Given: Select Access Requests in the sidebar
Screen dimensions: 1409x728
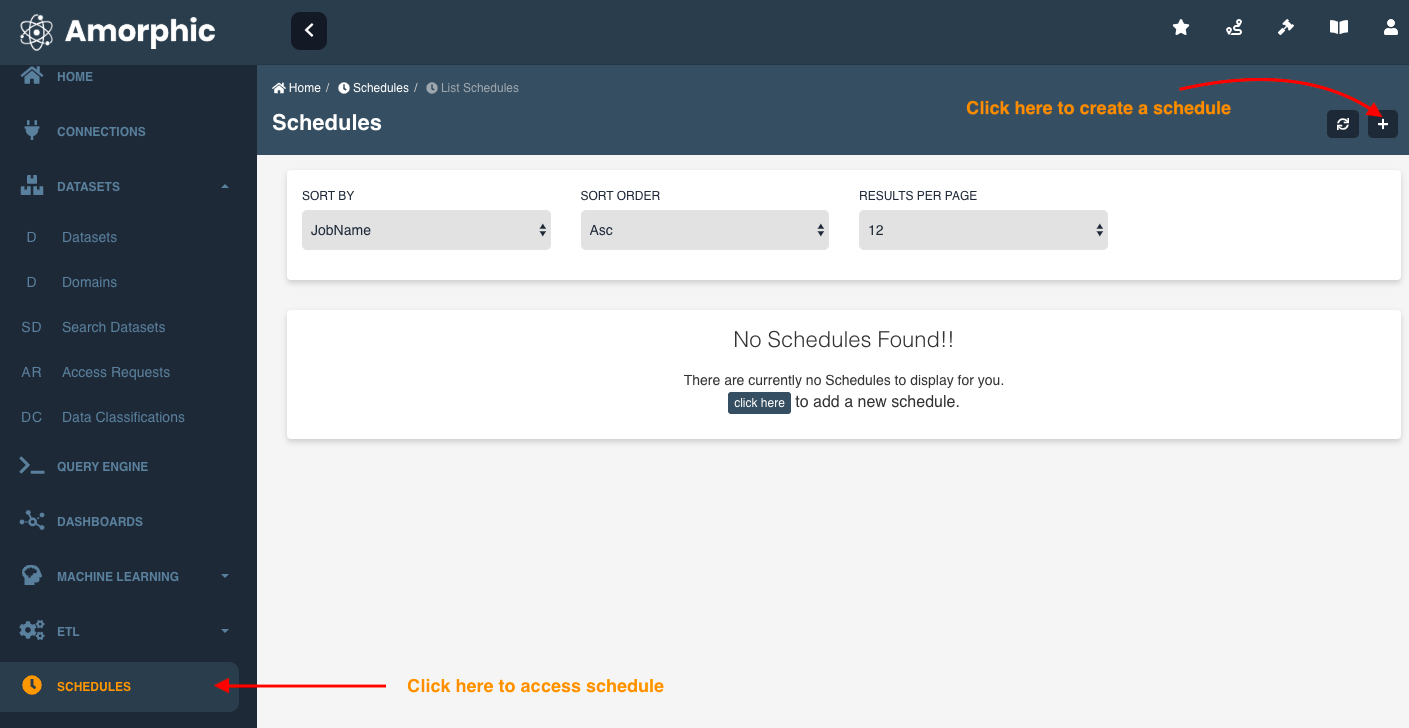Looking at the screenshot, I should [116, 372].
